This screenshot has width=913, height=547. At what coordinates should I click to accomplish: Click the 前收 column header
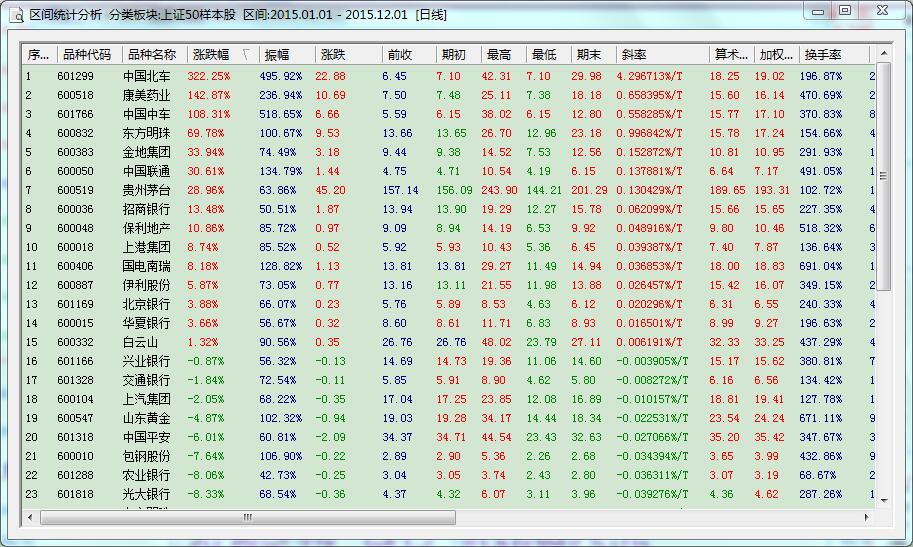[409, 55]
